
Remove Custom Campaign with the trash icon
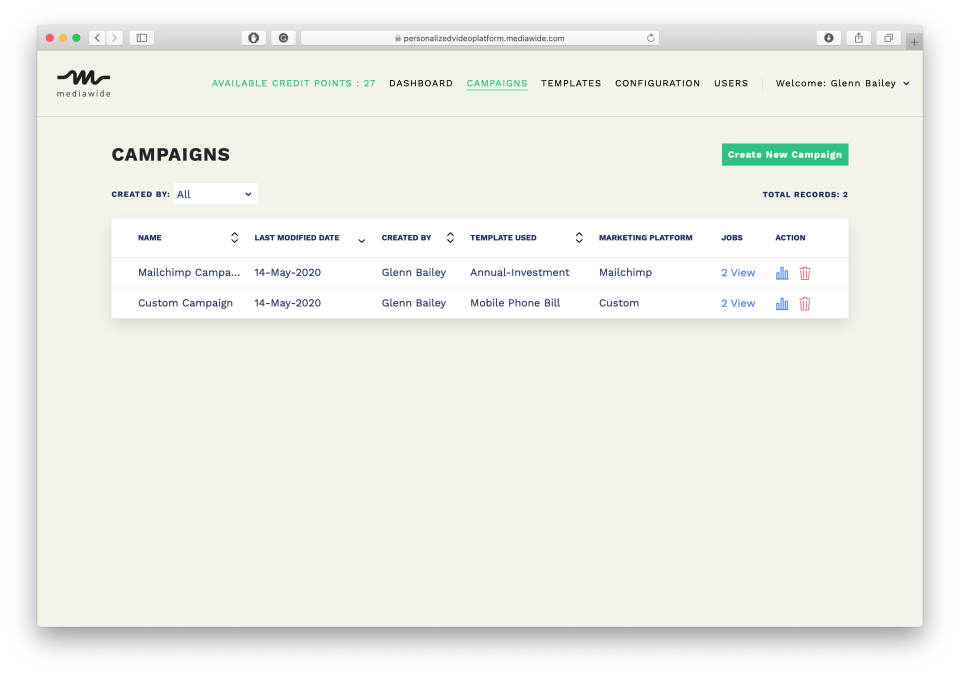click(x=805, y=303)
